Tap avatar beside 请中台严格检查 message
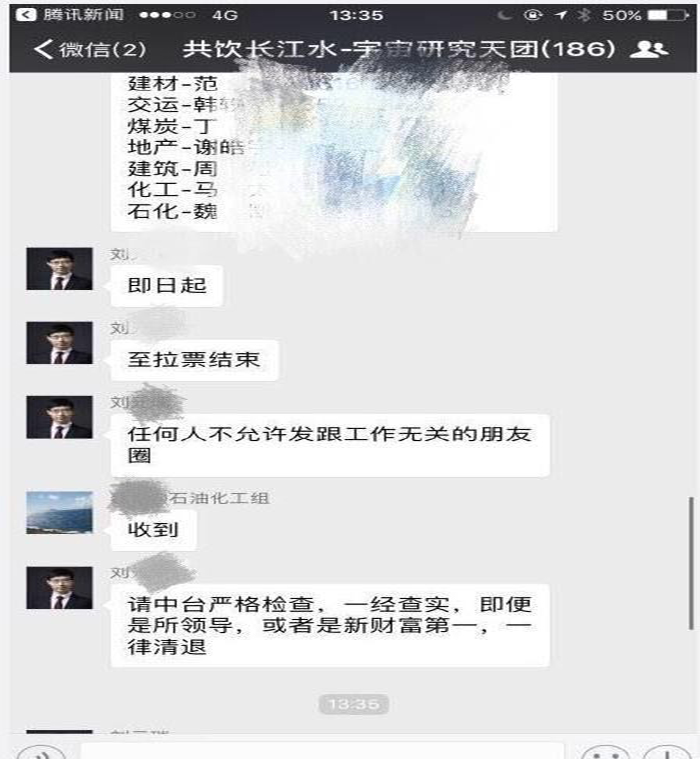The height and width of the screenshot is (759, 700). tap(59, 588)
